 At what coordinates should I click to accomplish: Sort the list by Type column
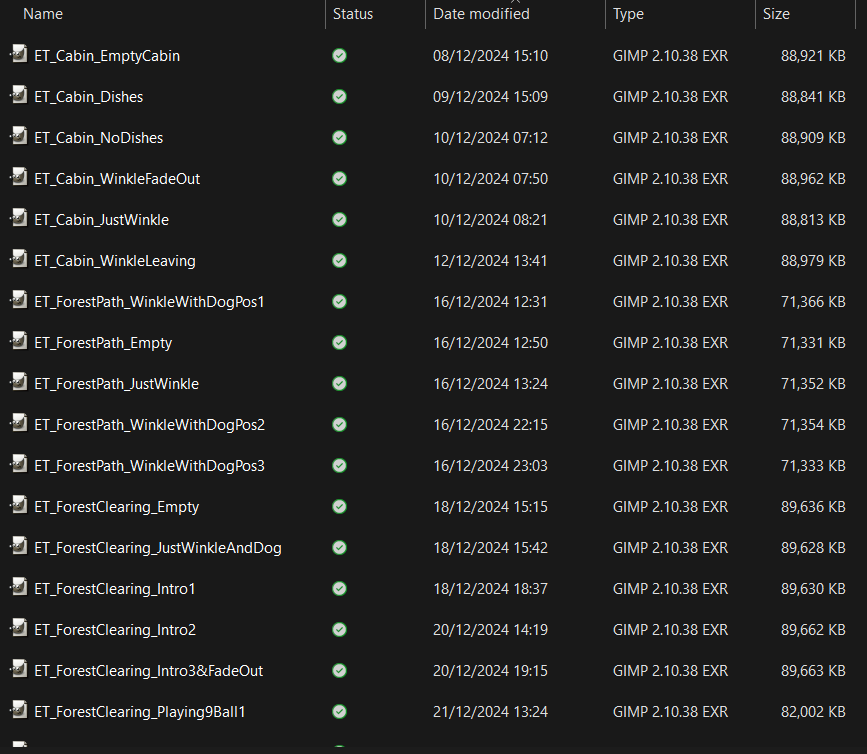[629, 14]
